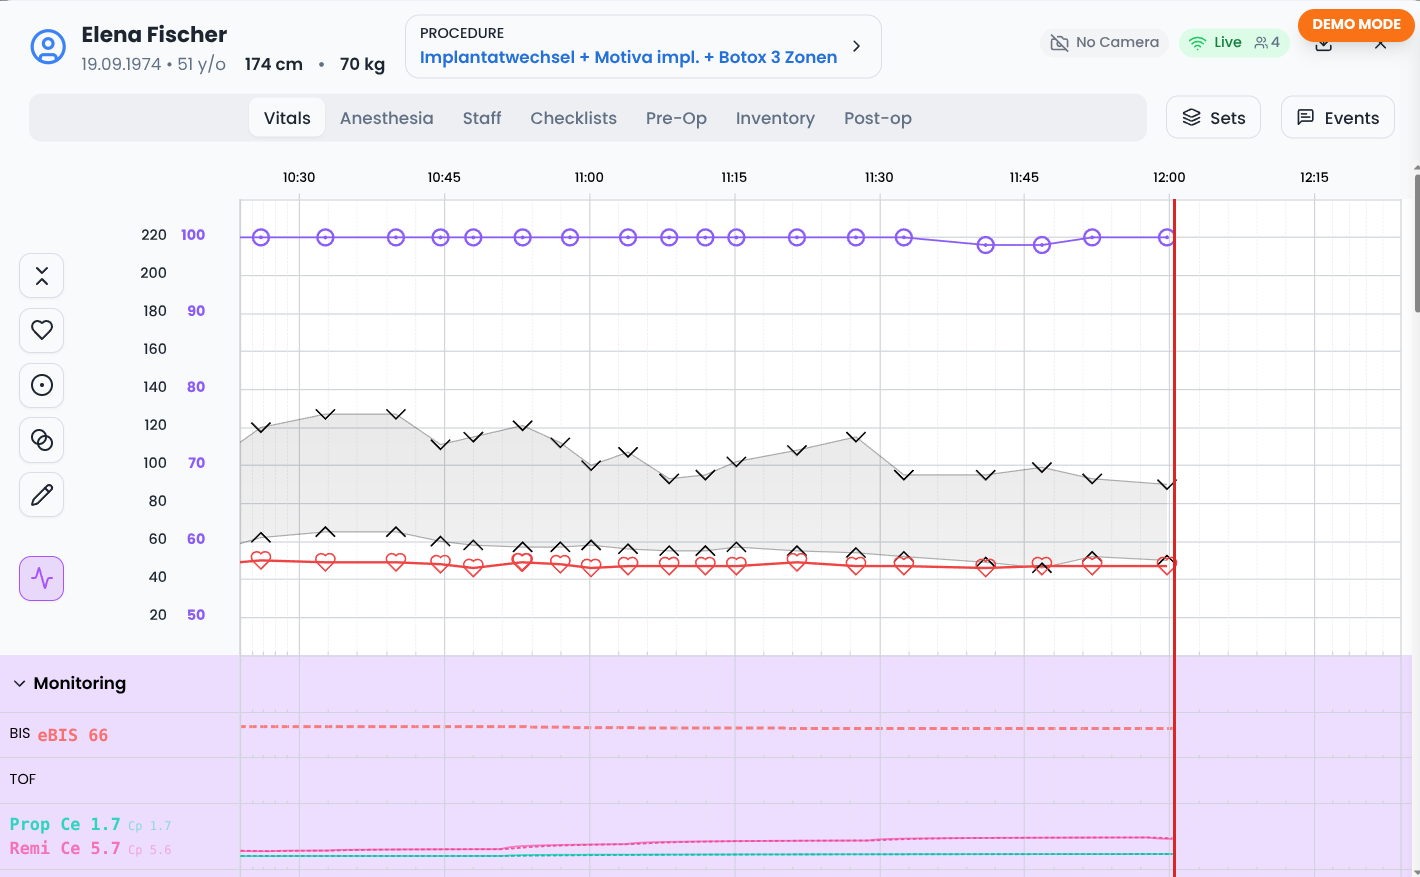Select the overlapping circles tool
This screenshot has height=877, width=1420.
[x=42, y=440]
